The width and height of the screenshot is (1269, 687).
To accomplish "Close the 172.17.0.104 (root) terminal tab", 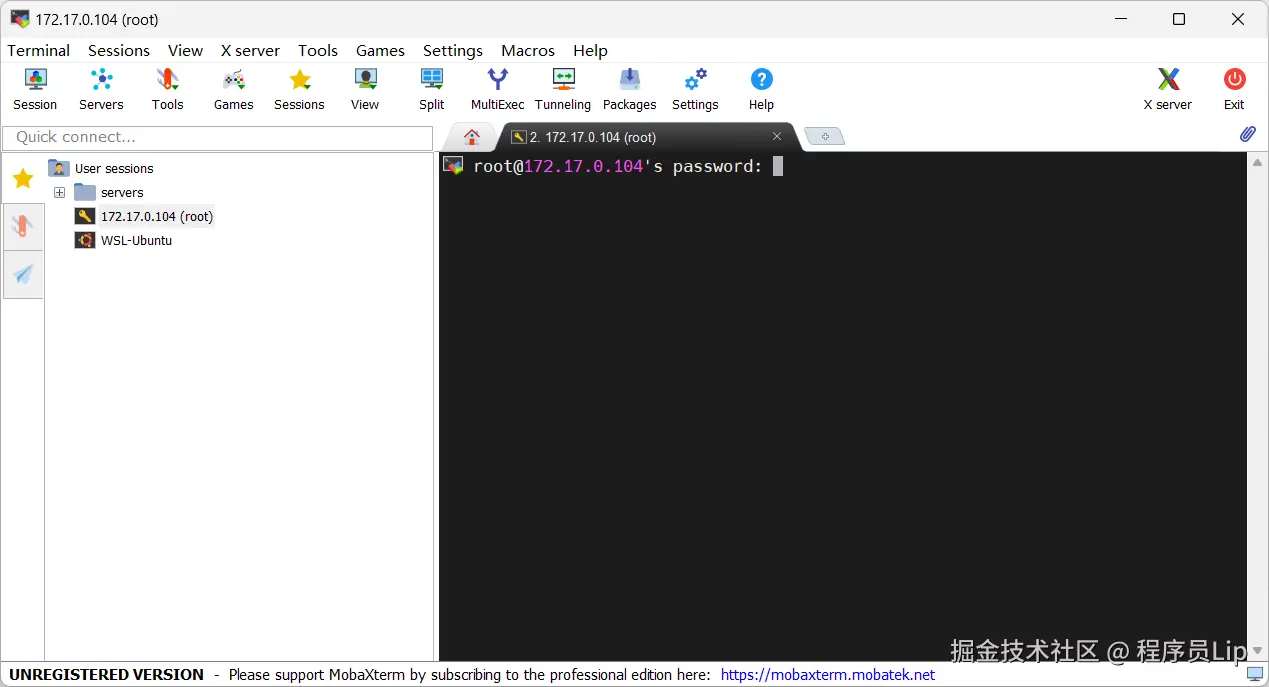I will (777, 136).
